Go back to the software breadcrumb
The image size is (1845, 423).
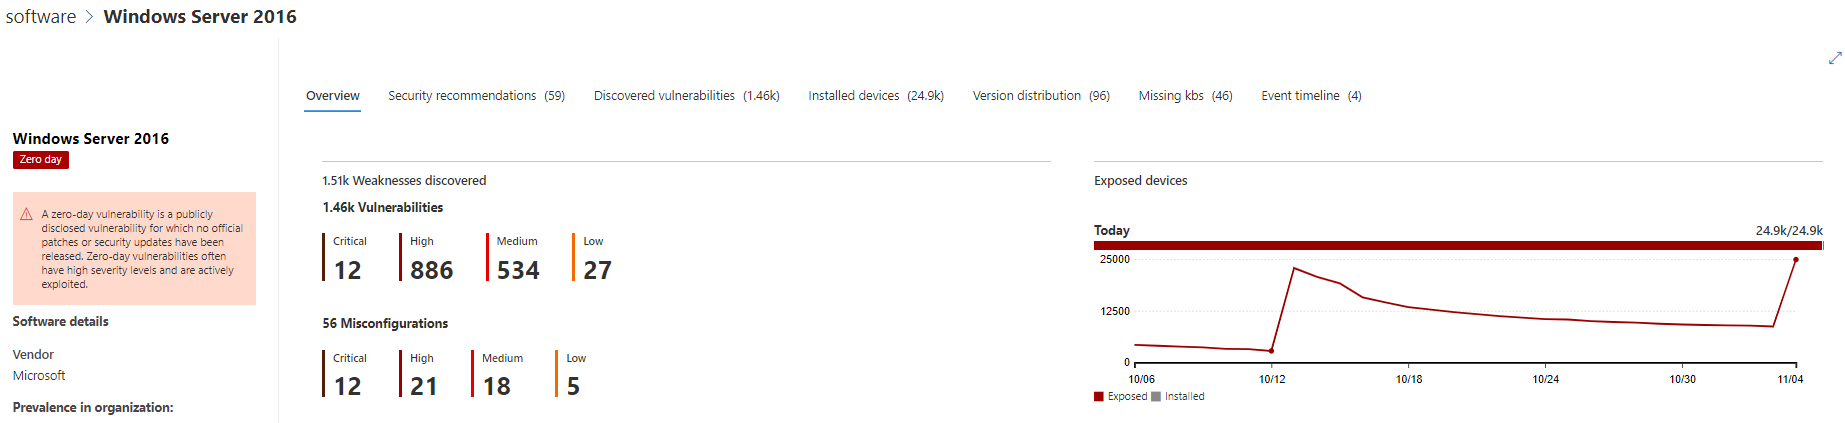41,17
